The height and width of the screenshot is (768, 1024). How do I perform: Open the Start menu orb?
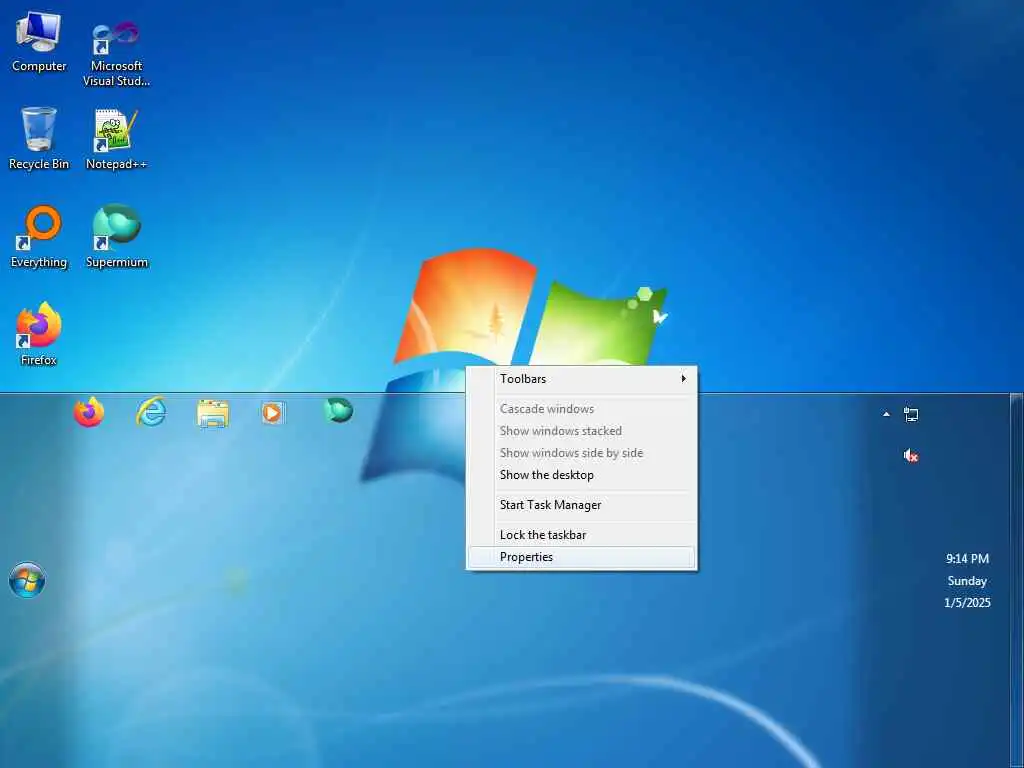[x=27, y=580]
